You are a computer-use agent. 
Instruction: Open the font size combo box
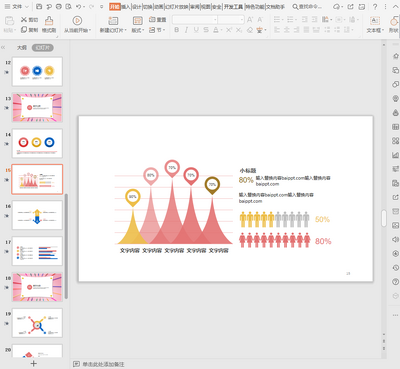[x=231, y=20]
